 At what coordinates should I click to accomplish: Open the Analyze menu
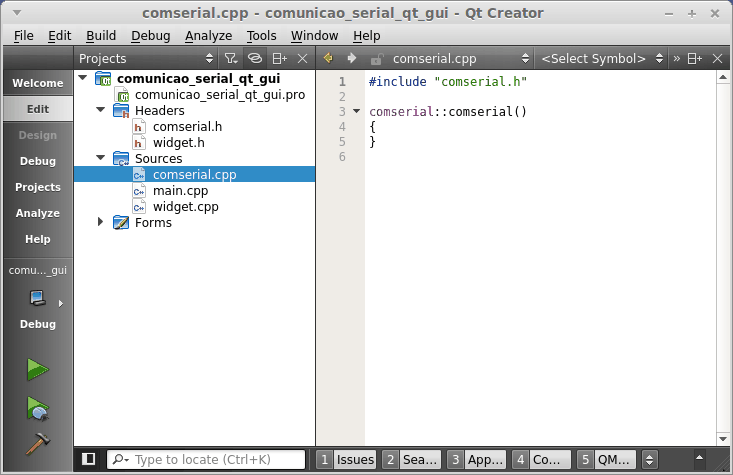click(208, 36)
